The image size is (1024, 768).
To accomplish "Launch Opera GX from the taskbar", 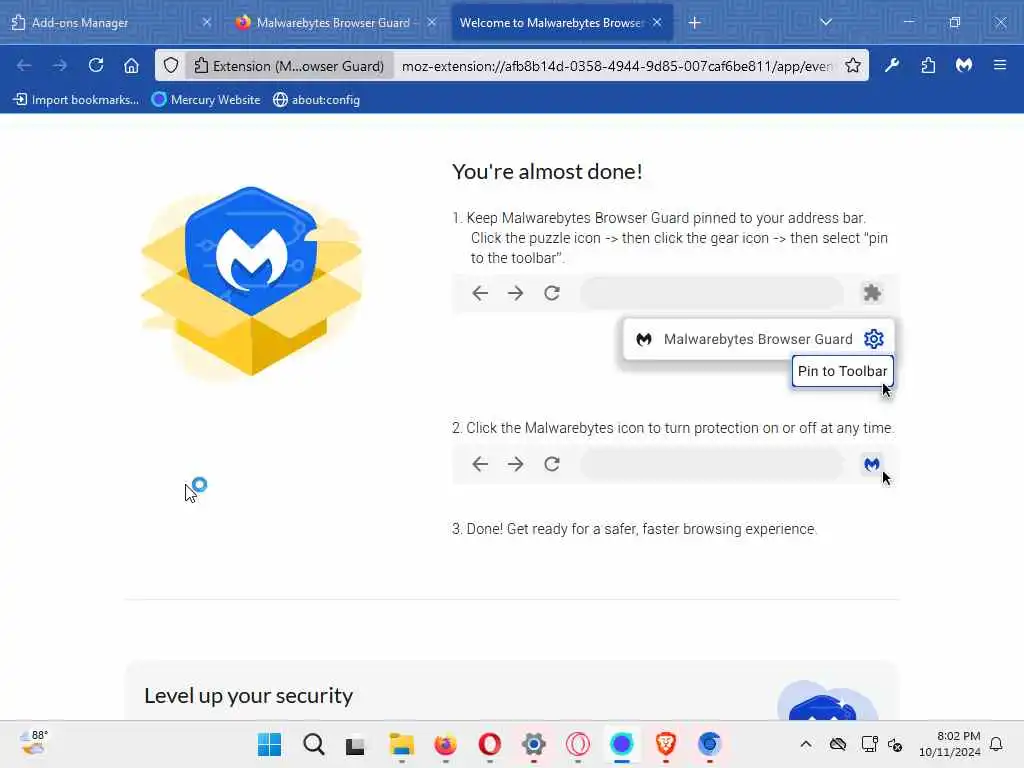I will 578,744.
